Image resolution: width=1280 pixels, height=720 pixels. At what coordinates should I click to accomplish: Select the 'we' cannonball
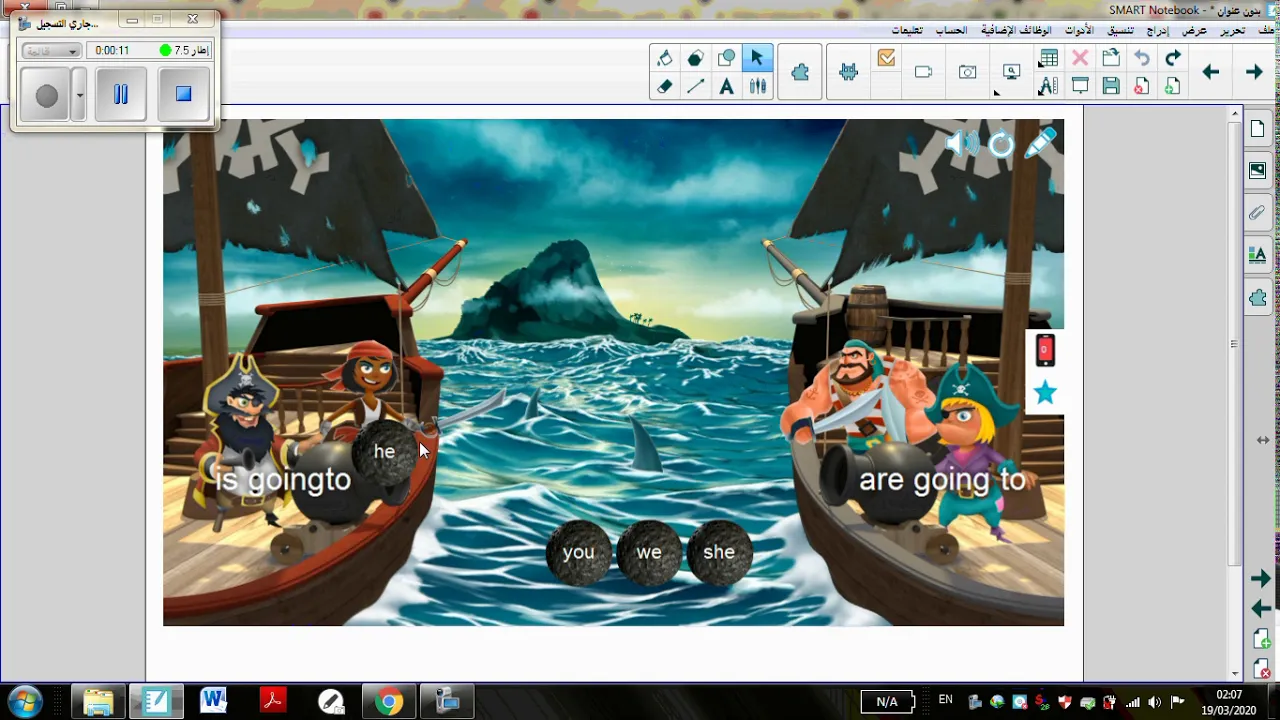[649, 552]
